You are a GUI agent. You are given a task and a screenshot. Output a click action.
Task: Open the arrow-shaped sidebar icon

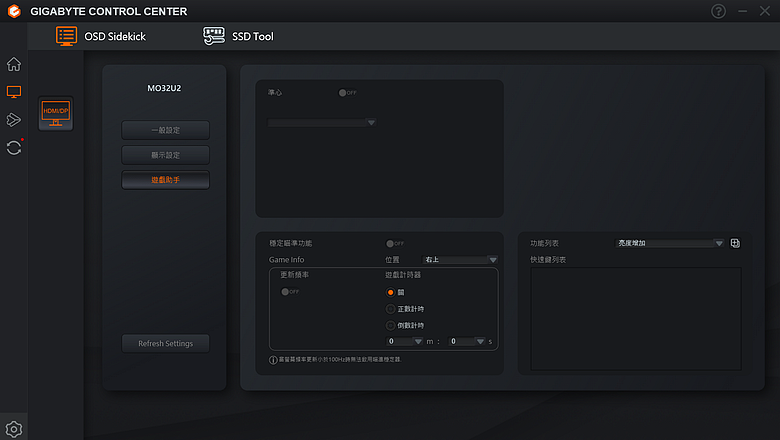(14, 120)
